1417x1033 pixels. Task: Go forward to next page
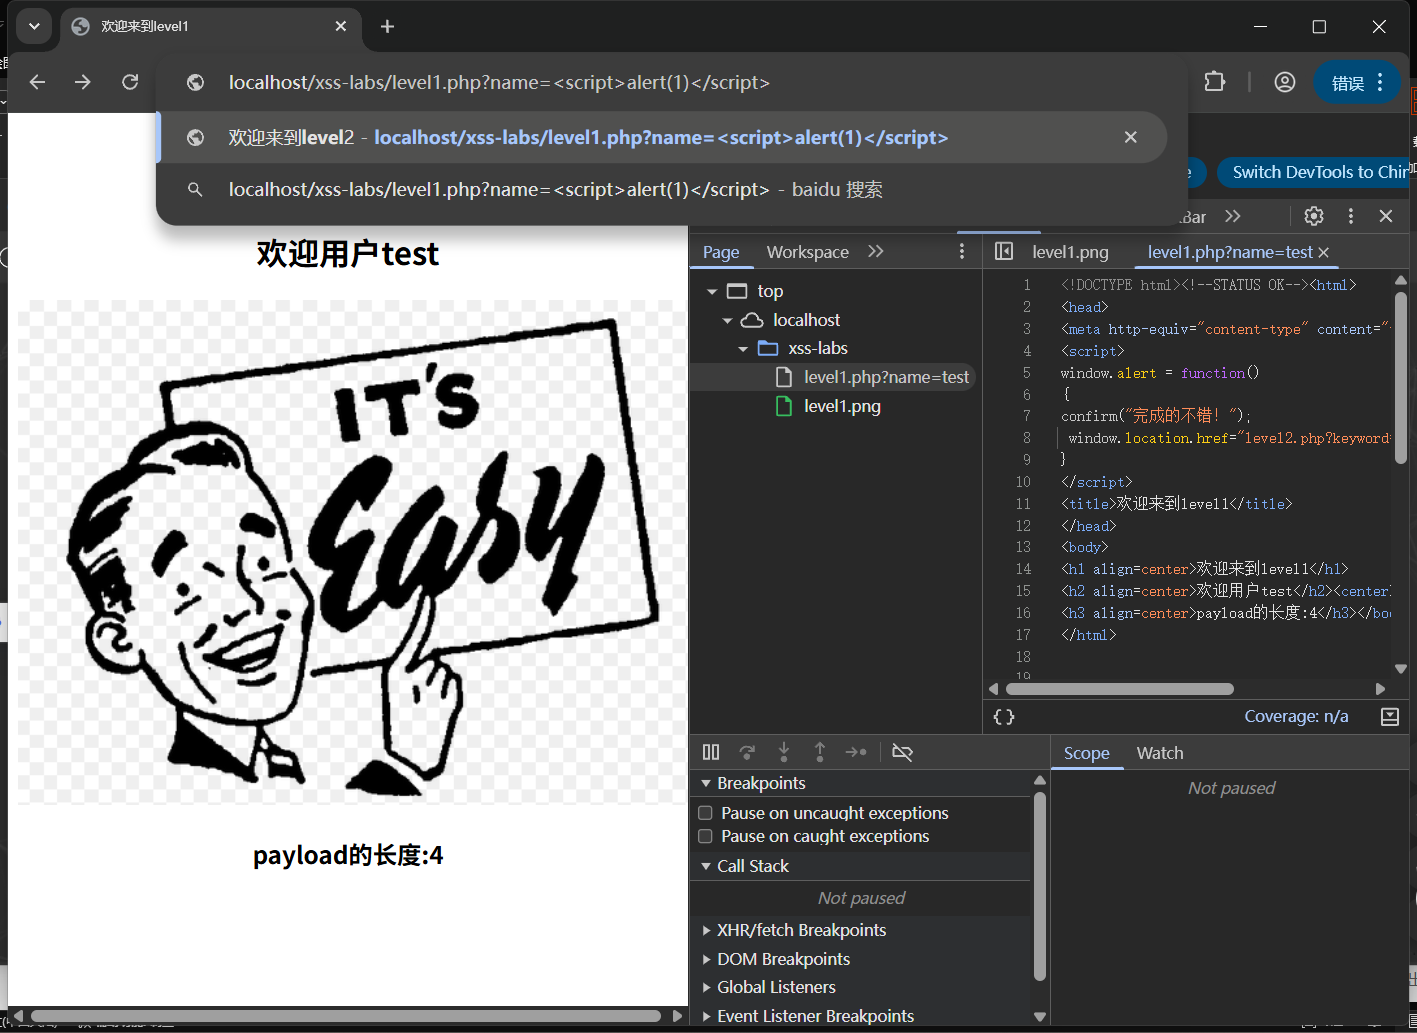click(x=83, y=82)
